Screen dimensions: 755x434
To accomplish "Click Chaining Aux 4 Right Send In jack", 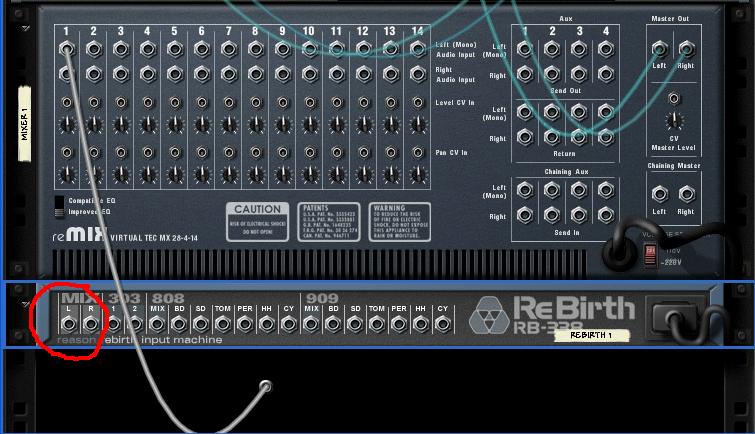I will click(606, 215).
